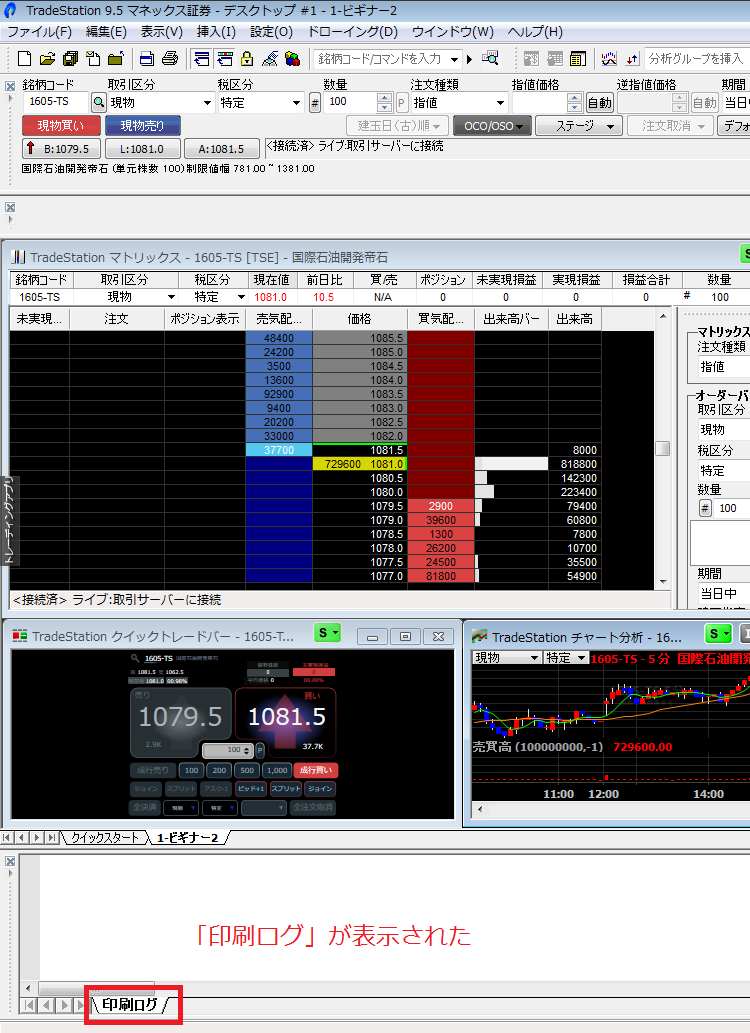Click the 成行買い button in Quick Trade Bar
The width and height of the screenshot is (750, 1033).
316,770
